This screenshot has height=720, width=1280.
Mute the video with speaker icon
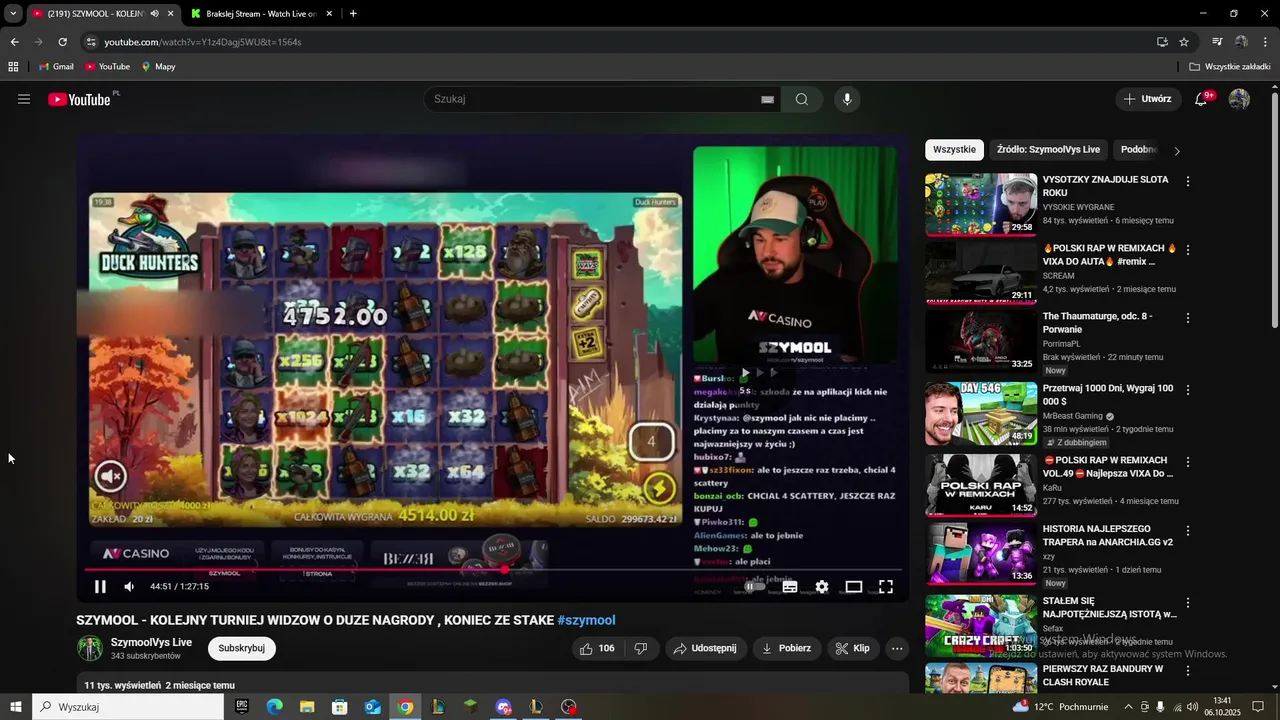[x=129, y=587]
